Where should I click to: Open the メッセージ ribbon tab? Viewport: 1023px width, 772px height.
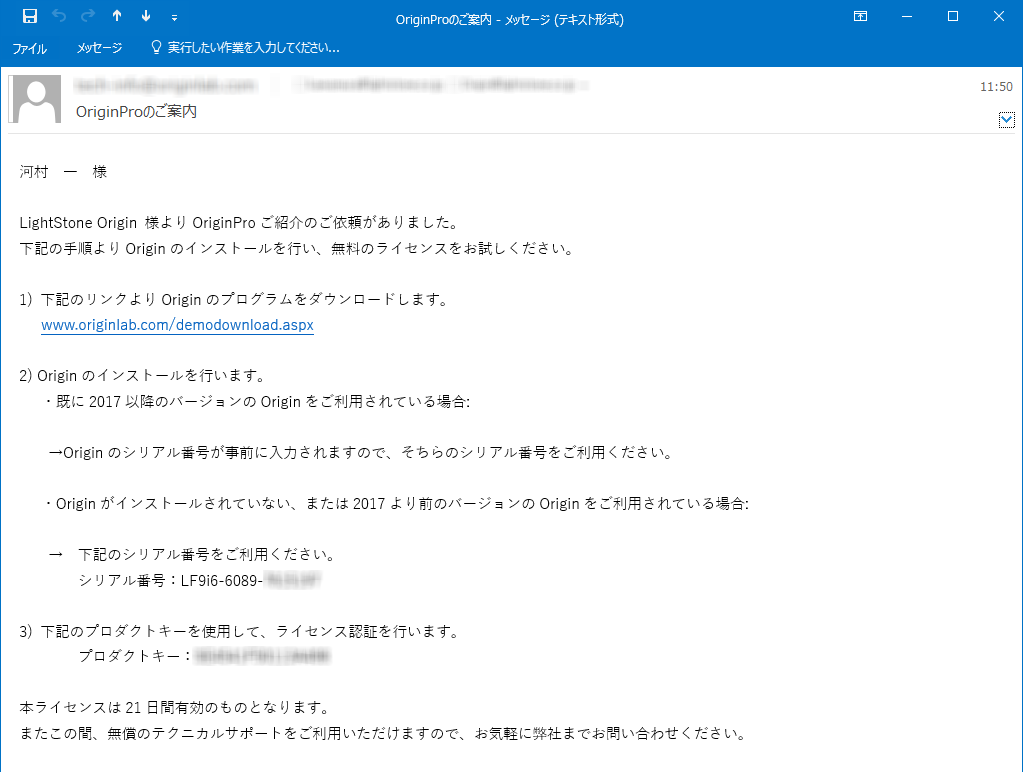[99, 48]
